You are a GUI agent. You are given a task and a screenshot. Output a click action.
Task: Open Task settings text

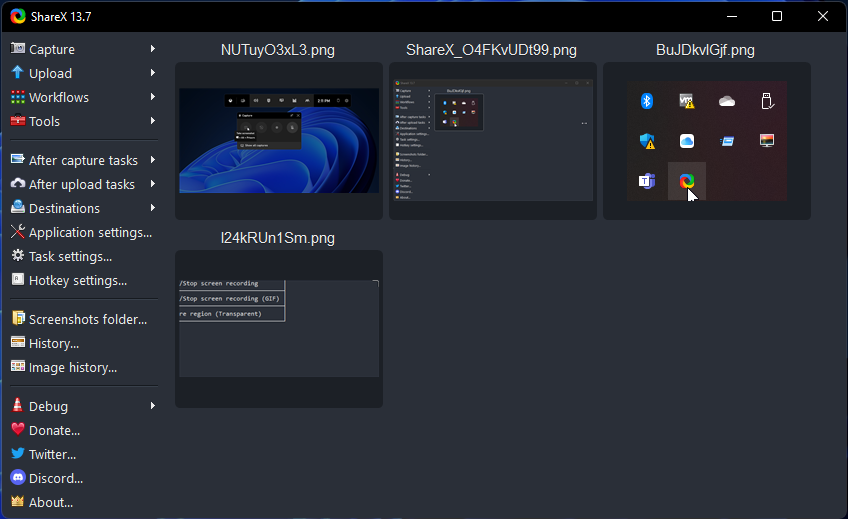click(70, 257)
